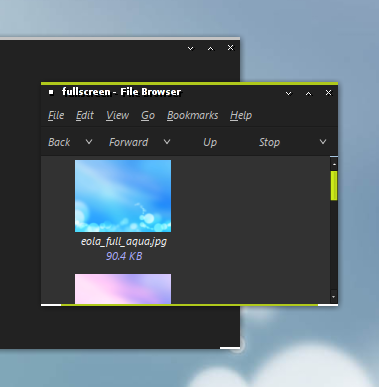Open the File Browser window menu icon

tap(51, 92)
